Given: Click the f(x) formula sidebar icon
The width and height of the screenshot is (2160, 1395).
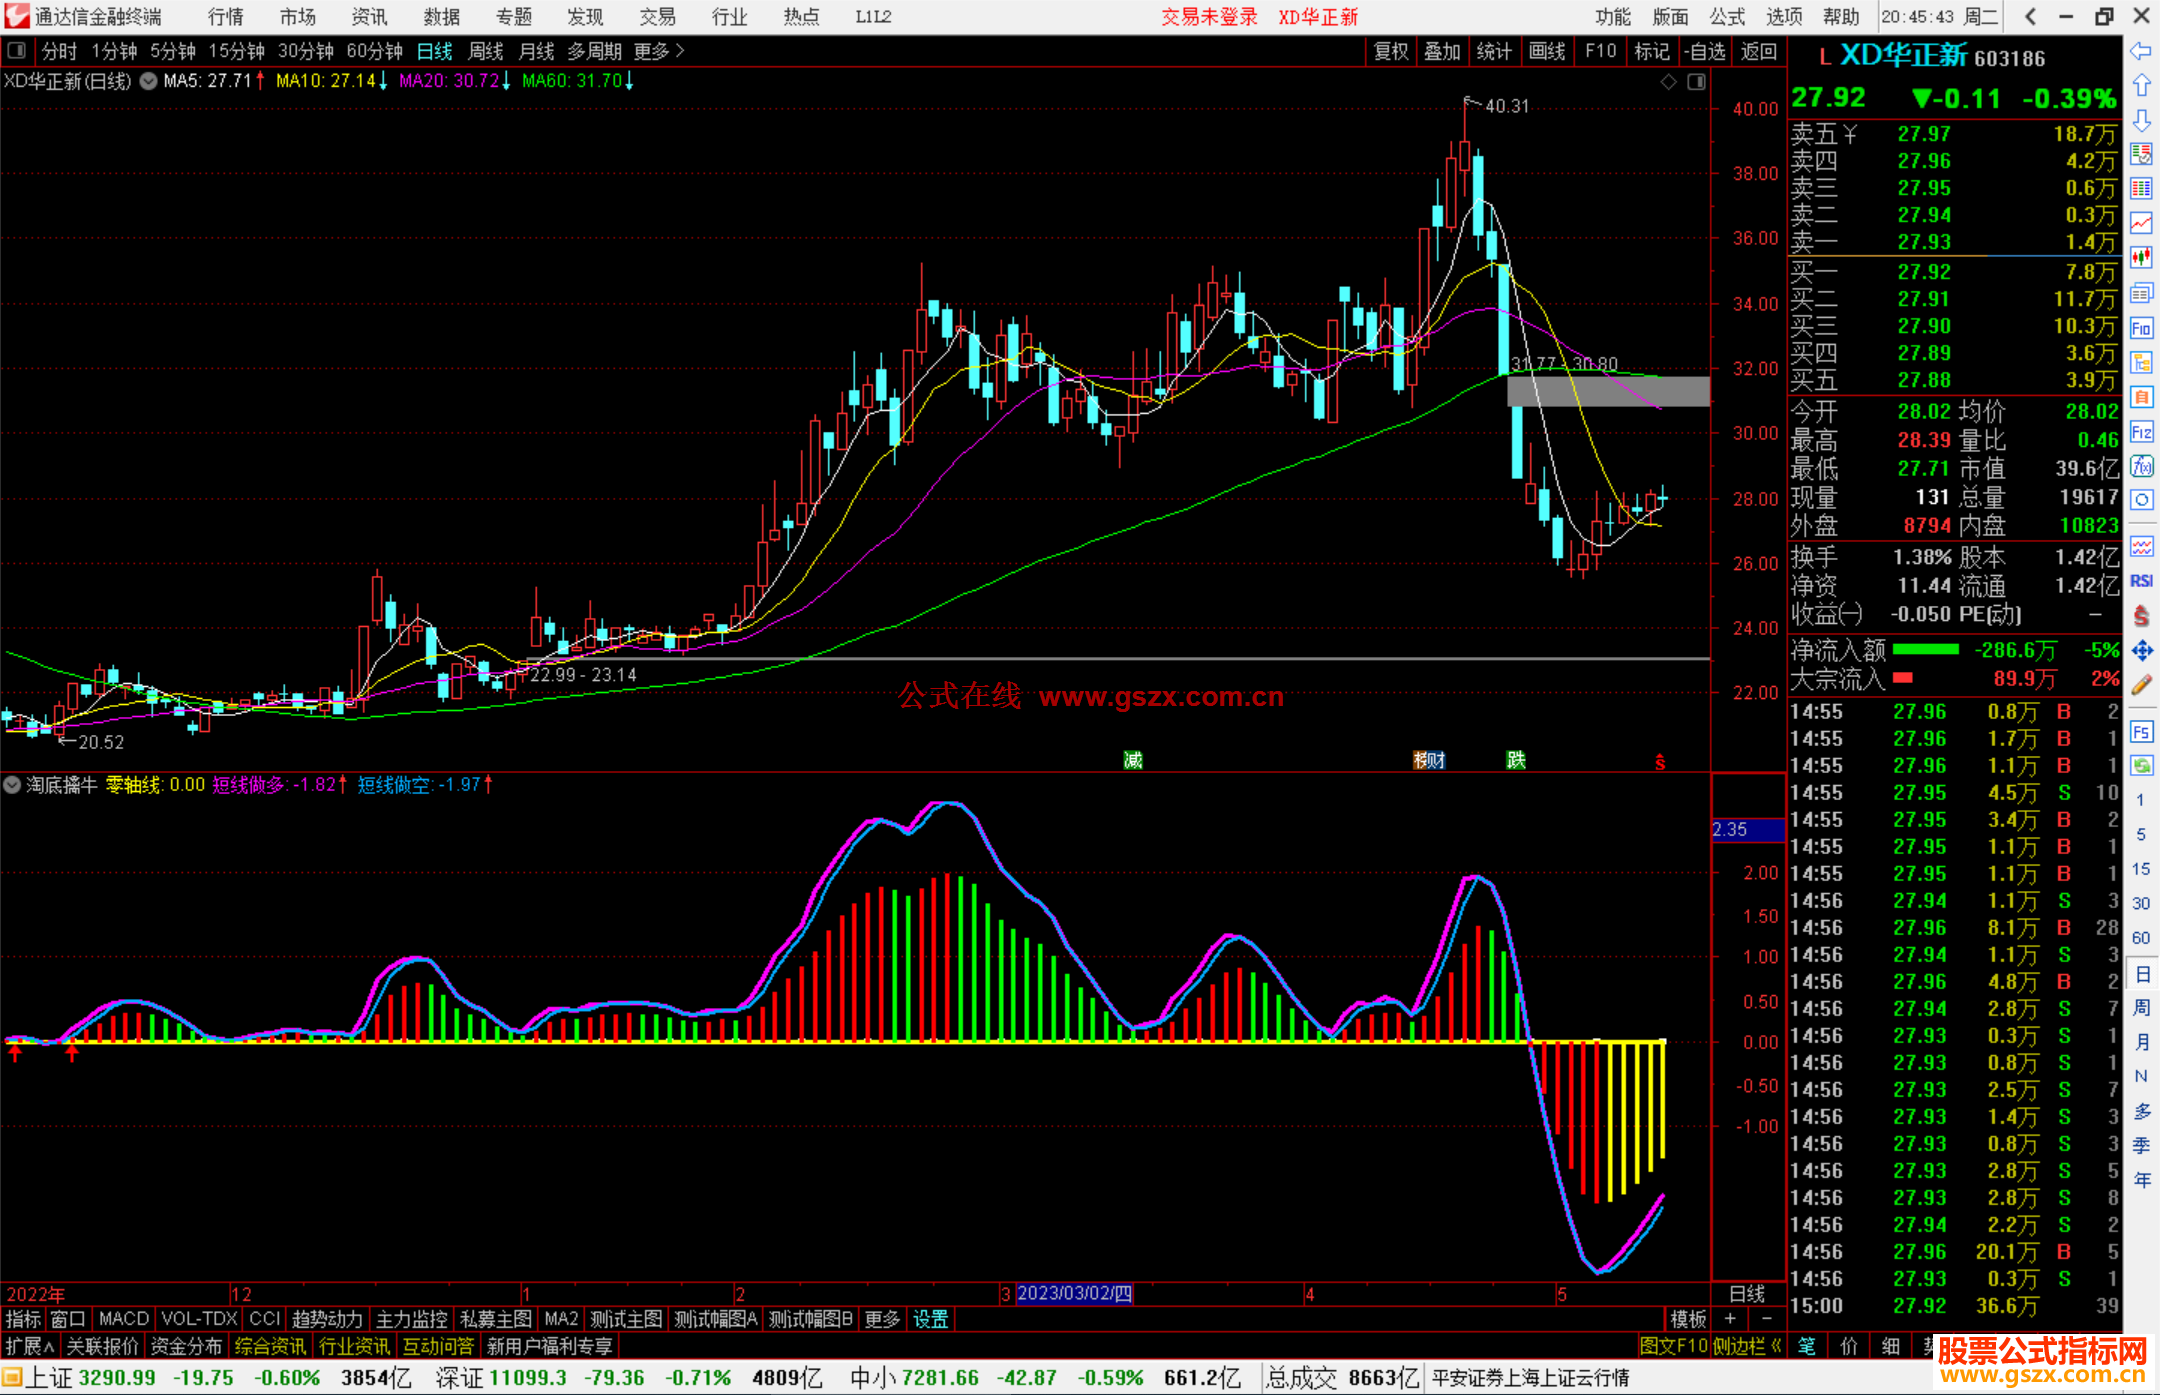Looking at the screenshot, I should coord(2141,466).
